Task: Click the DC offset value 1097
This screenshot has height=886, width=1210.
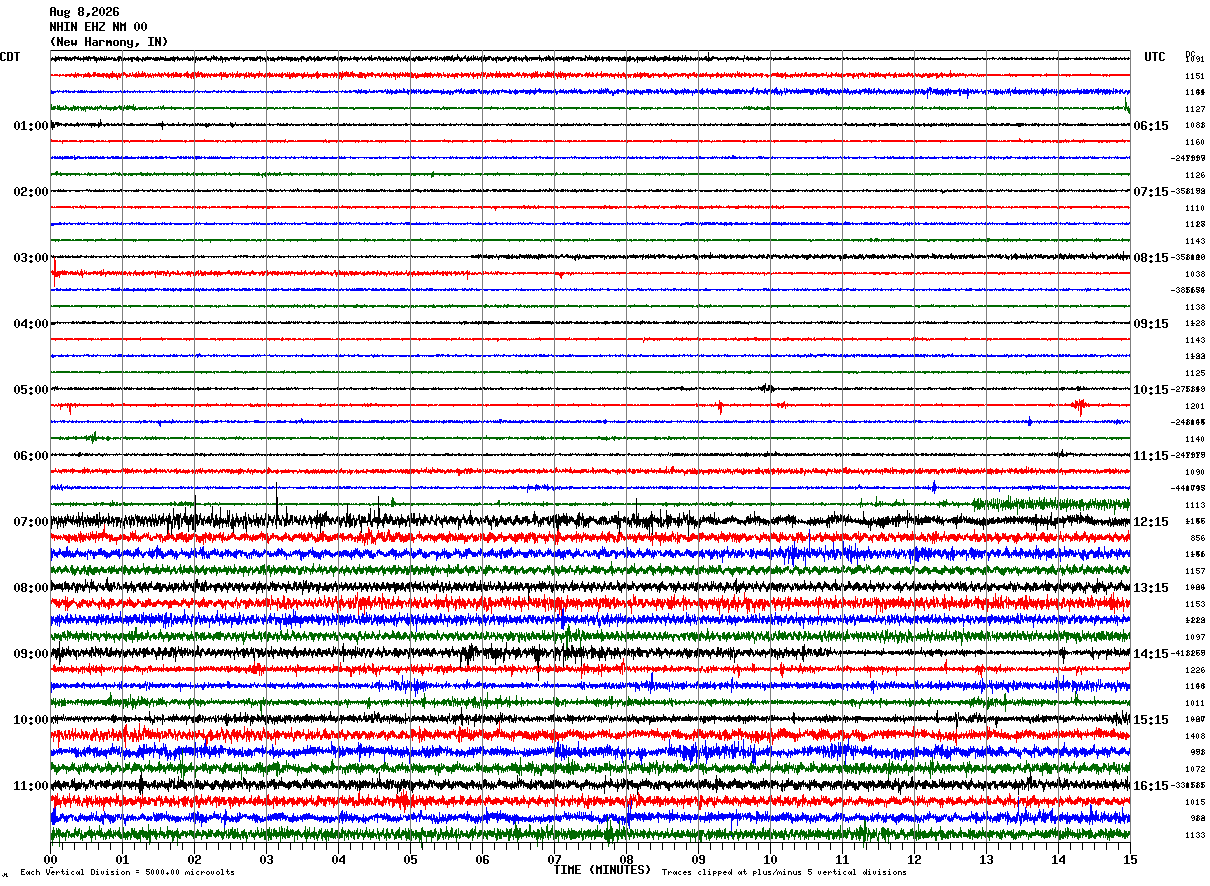Action: tap(1194, 637)
